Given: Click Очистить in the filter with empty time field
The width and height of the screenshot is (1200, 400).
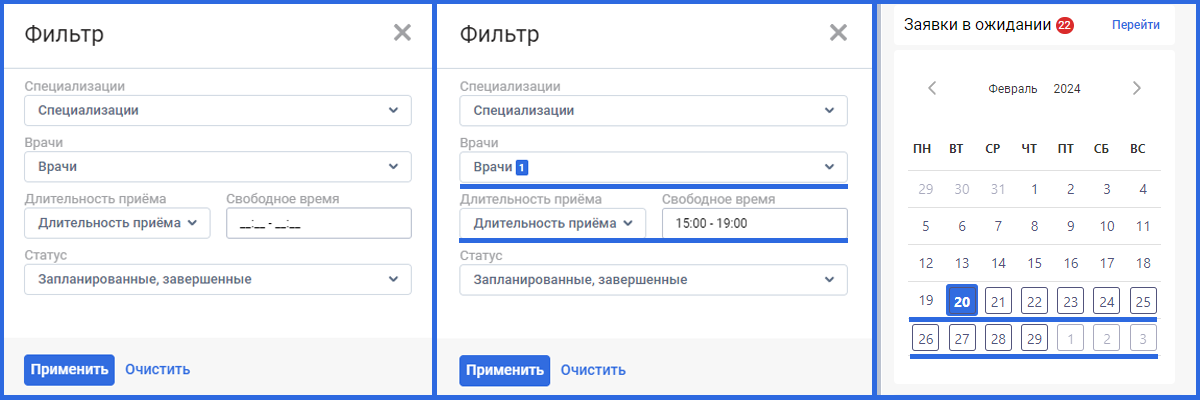Looking at the screenshot, I should (157, 369).
